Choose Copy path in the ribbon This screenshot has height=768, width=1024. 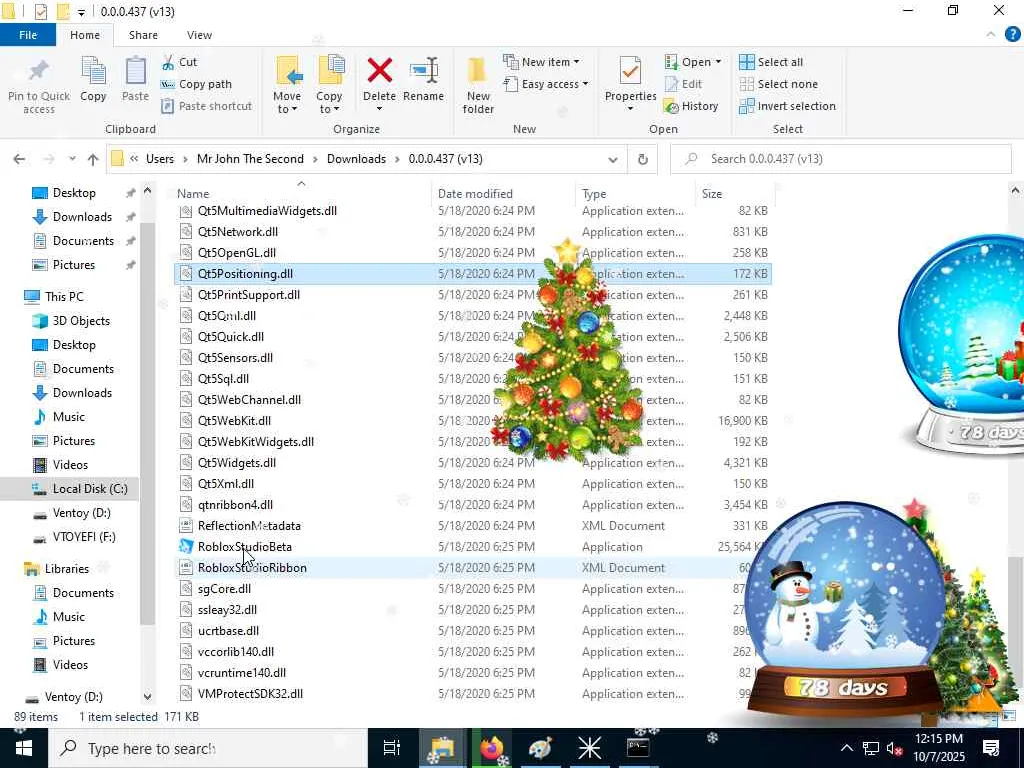(197, 84)
